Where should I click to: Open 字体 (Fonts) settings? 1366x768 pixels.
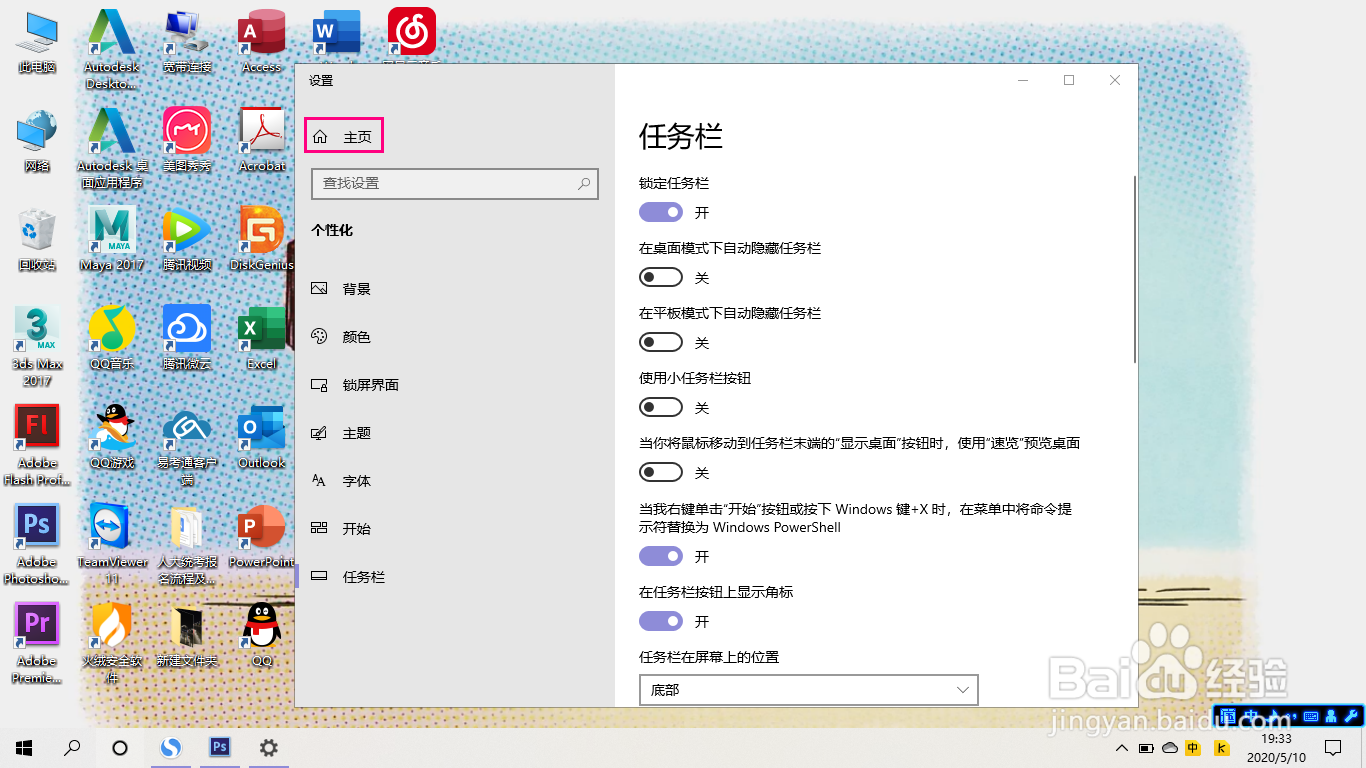(355, 481)
